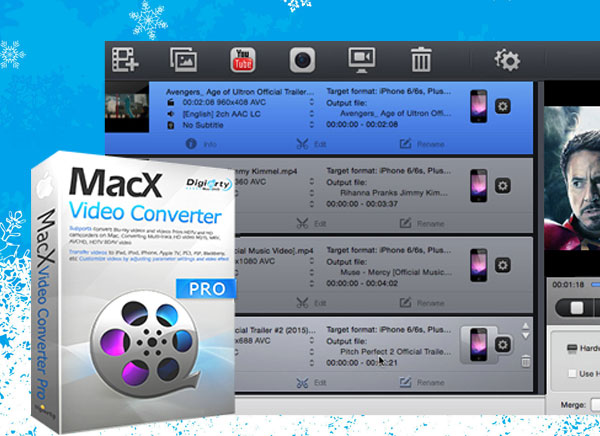Toggle the Use H... checkbox

(x=572, y=373)
